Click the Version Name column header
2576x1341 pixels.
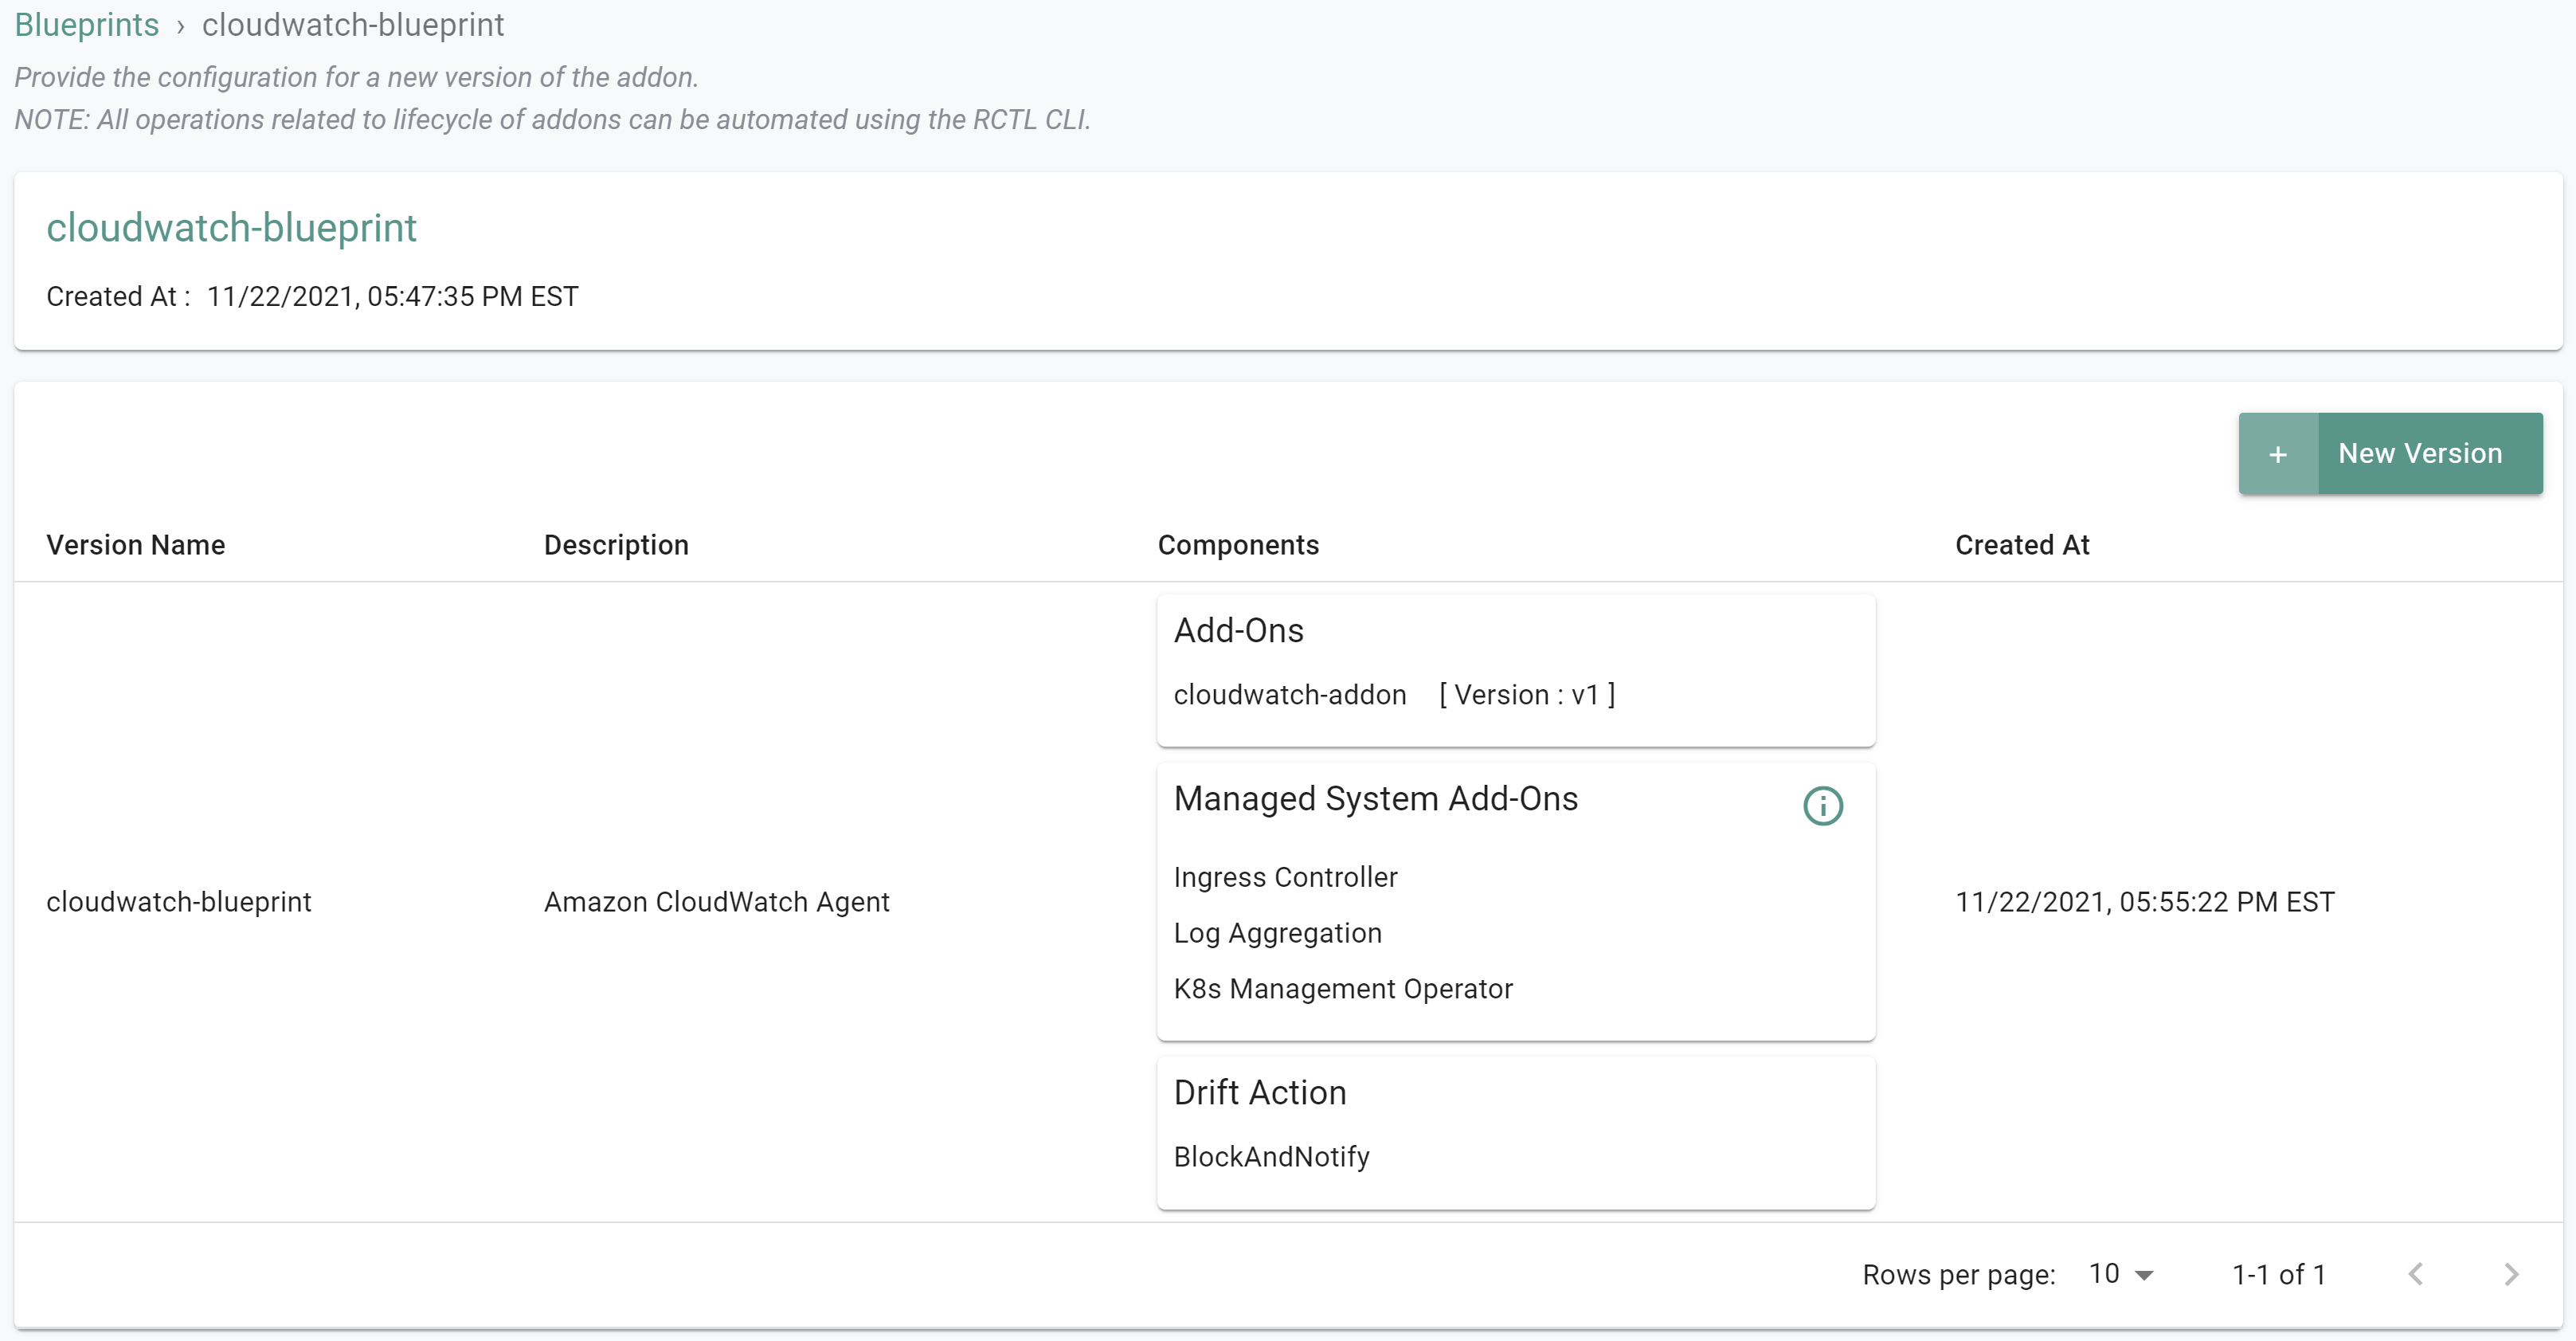click(136, 545)
